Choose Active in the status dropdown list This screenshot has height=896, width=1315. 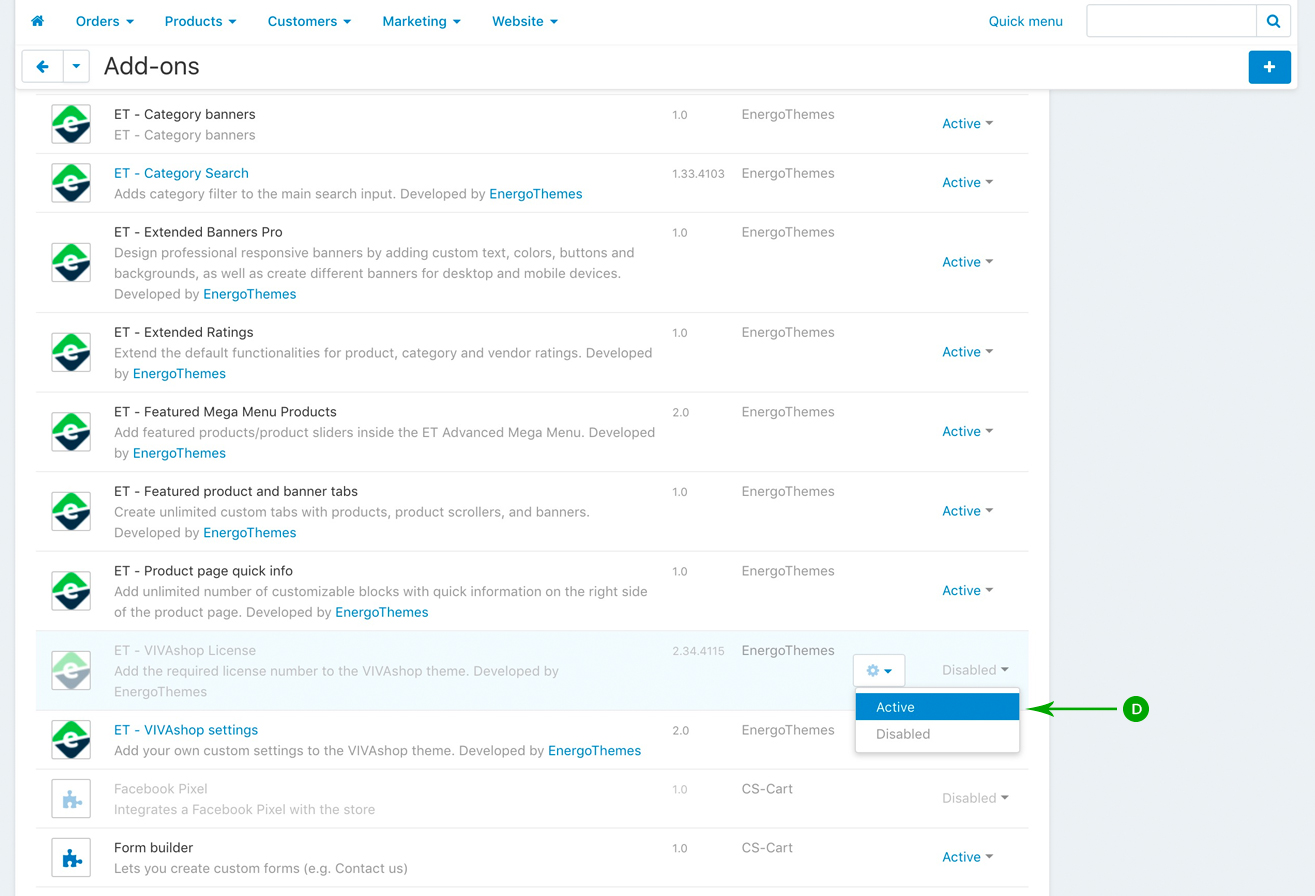click(937, 707)
